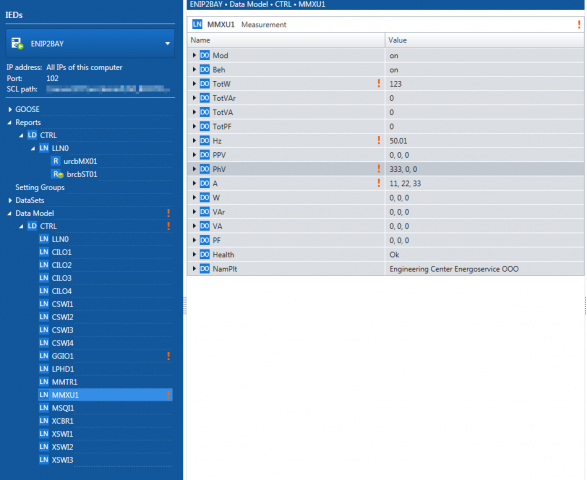Click the DO icon of the TotW row
Screen dimensions: 587x480
pyautogui.click(x=205, y=84)
